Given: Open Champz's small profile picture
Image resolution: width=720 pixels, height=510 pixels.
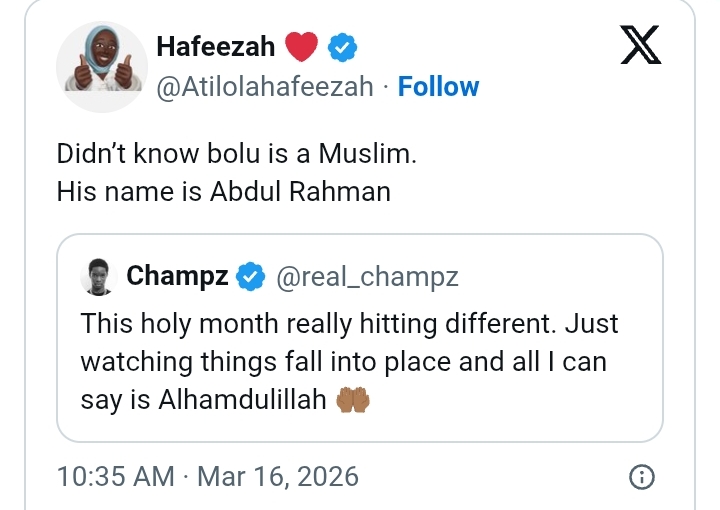Looking at the screenshot, I should (98, 277).
